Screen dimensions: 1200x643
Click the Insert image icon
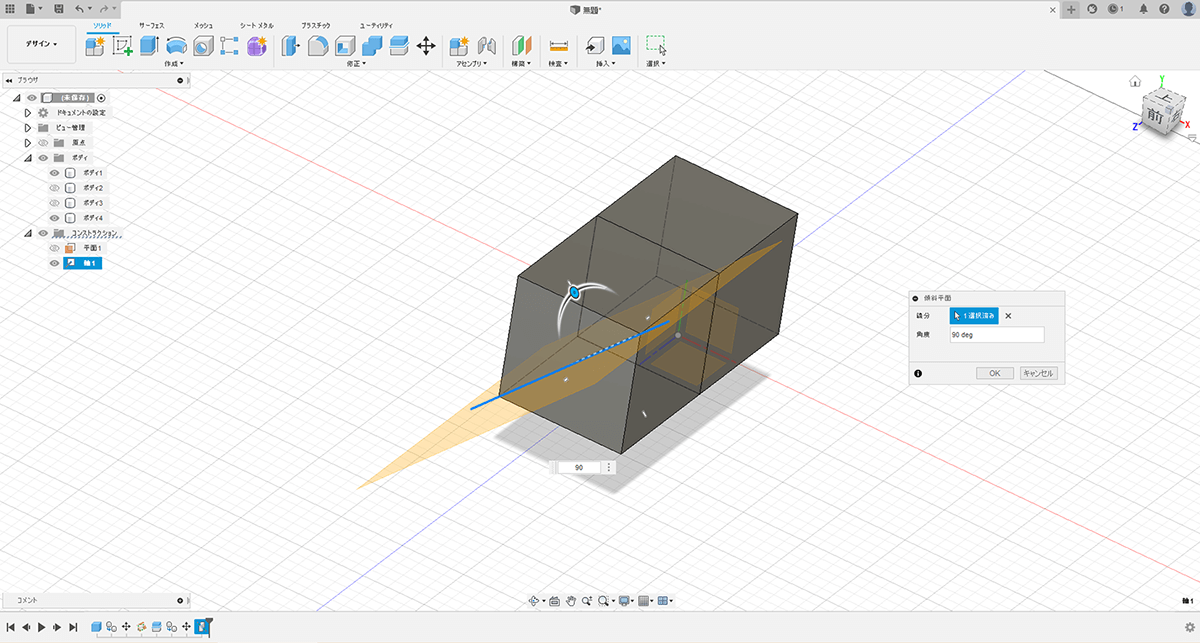click(621, 45)
